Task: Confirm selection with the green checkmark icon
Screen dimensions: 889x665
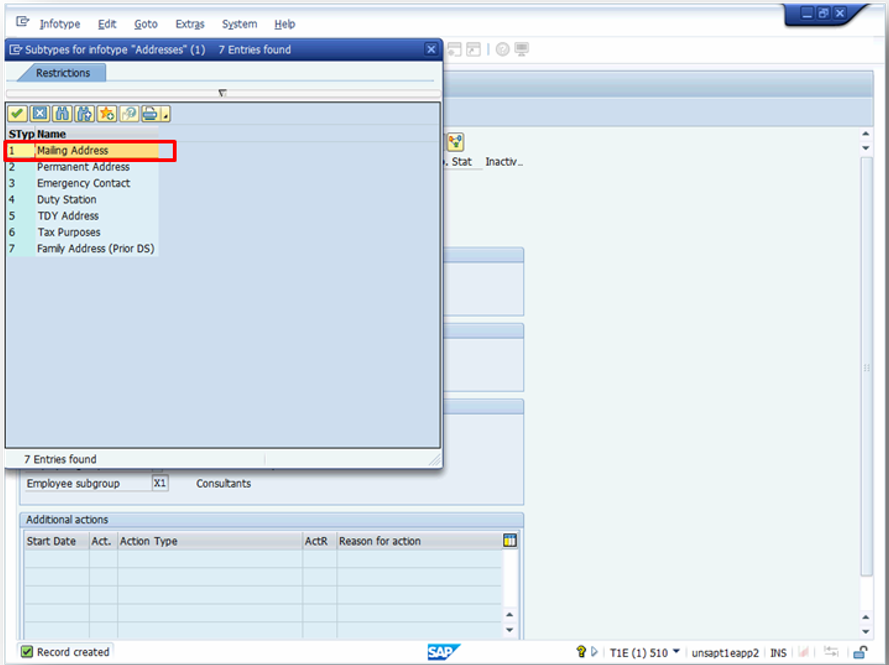Action: click(x=16, y=113)
